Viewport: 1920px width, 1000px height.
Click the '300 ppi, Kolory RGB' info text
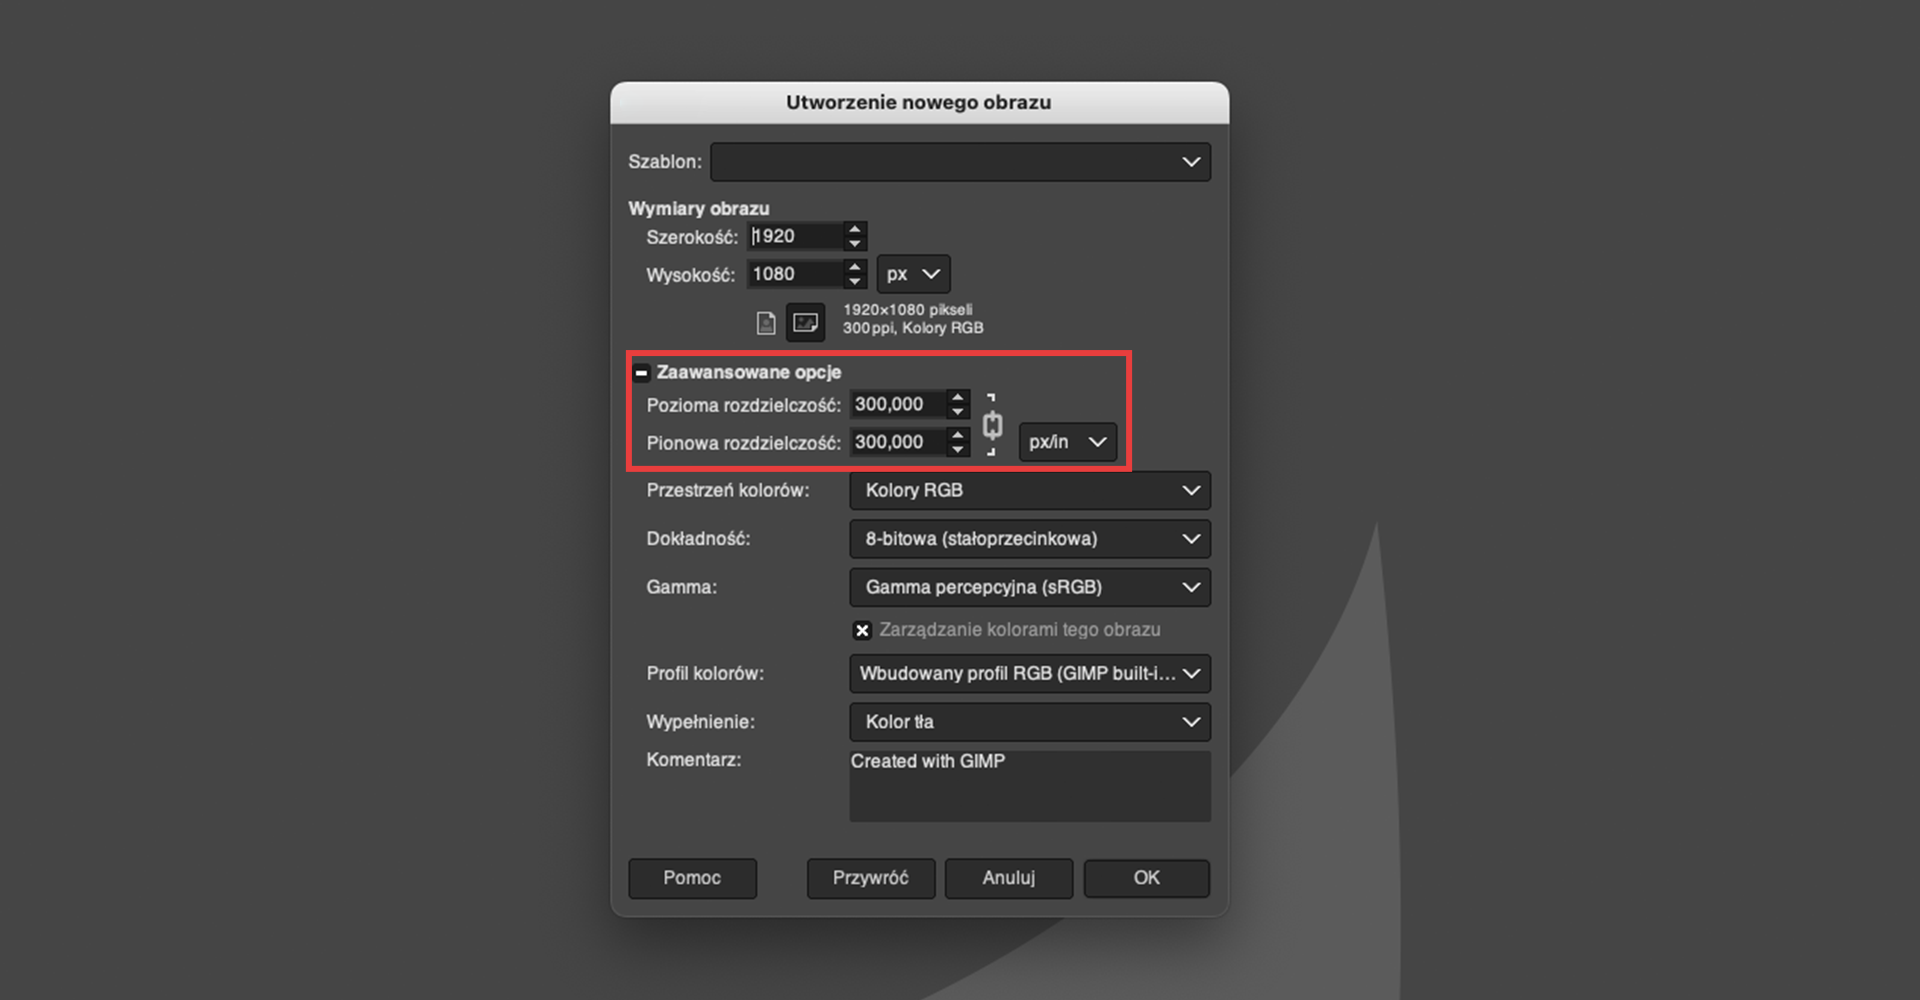pyautogui.click(x=913, y=328)
